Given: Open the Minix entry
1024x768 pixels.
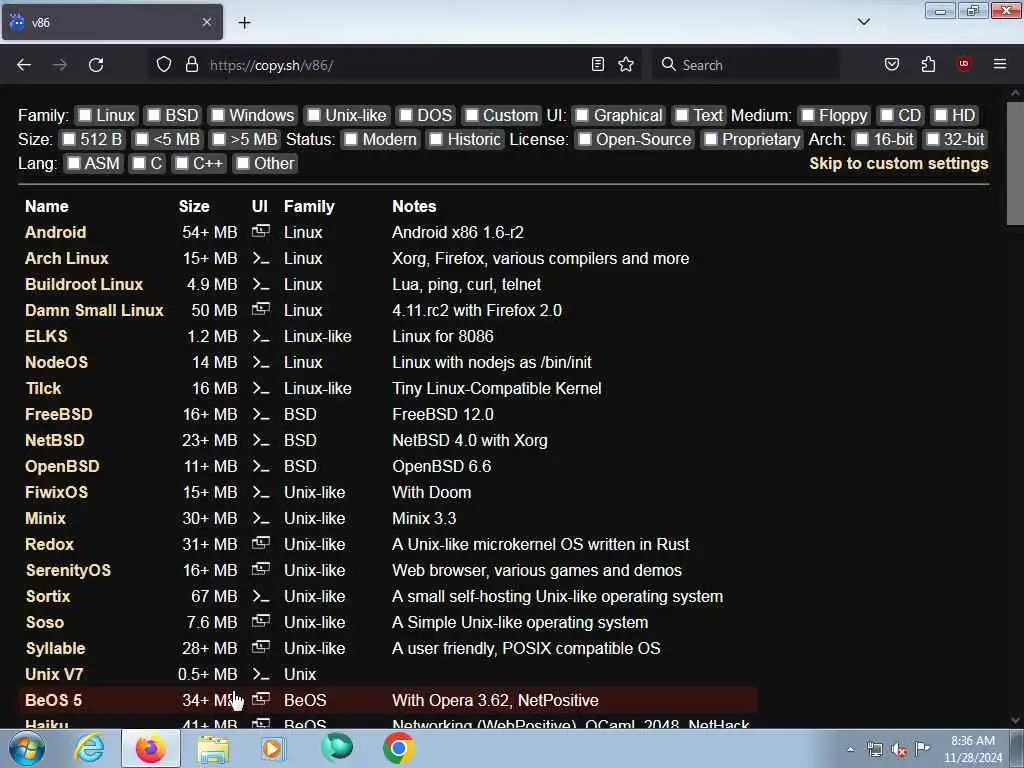Looking at the screenshot, I should [x=45, y=518].
